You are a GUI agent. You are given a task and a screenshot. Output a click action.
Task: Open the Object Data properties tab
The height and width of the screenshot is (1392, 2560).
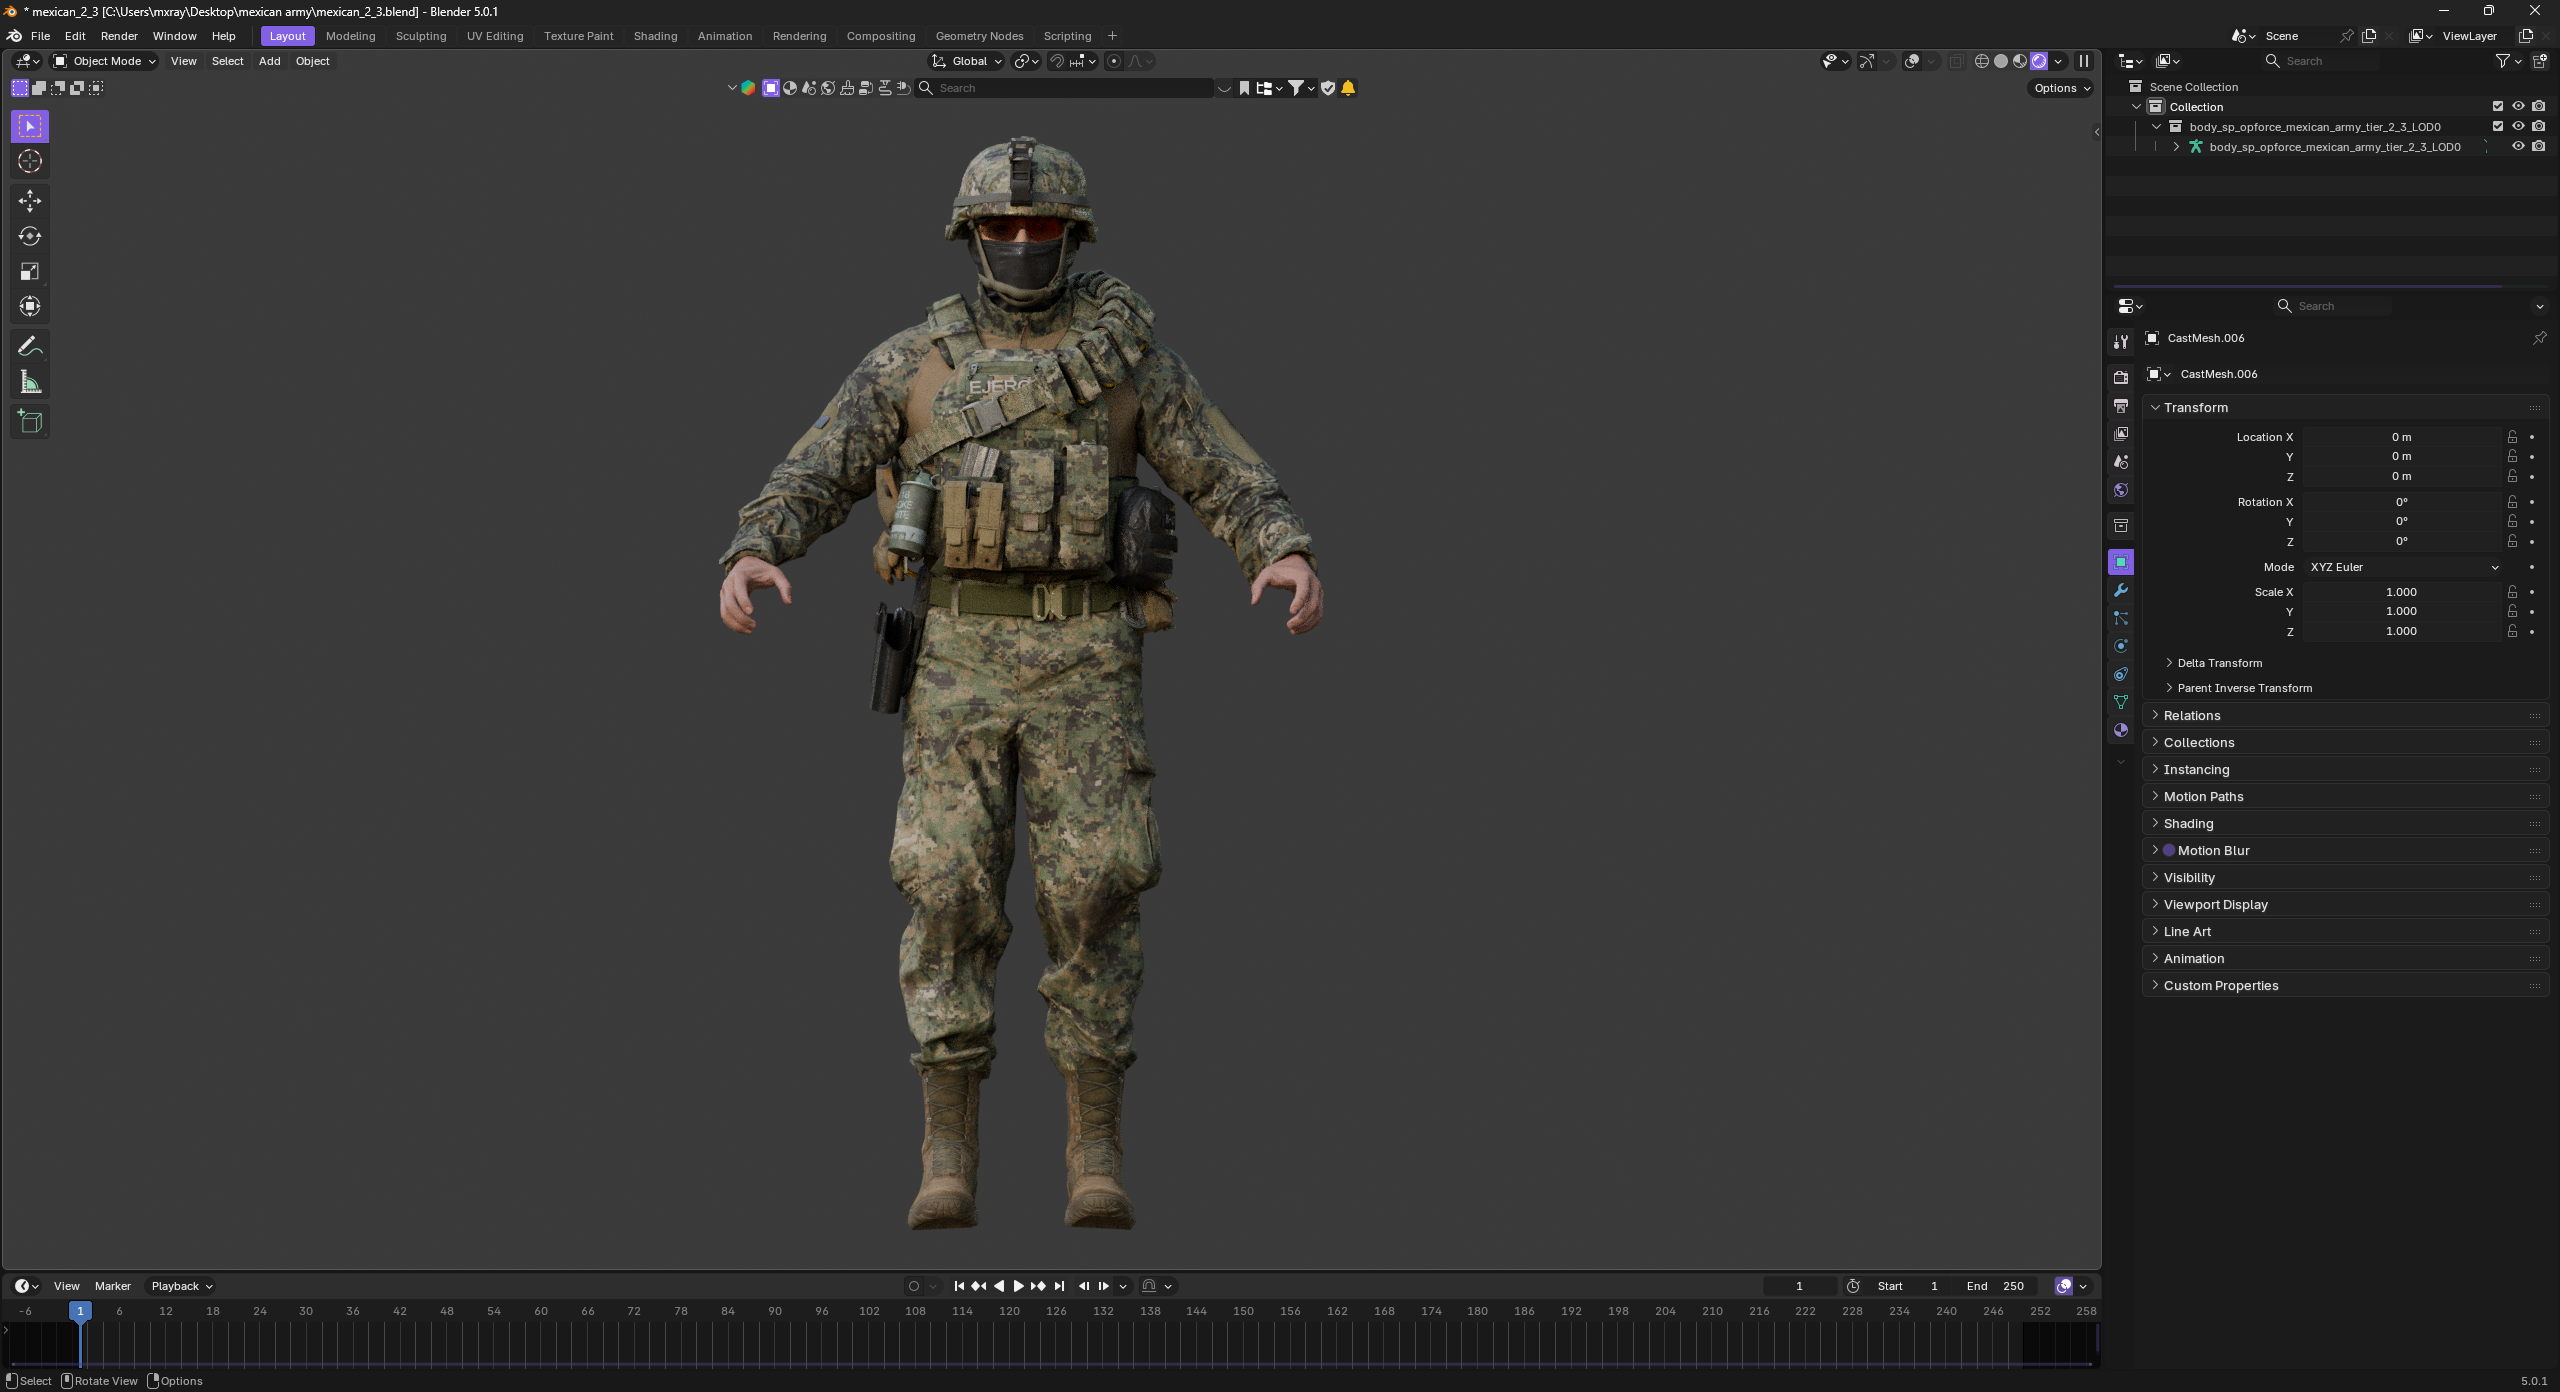[x=2121, y=702]
